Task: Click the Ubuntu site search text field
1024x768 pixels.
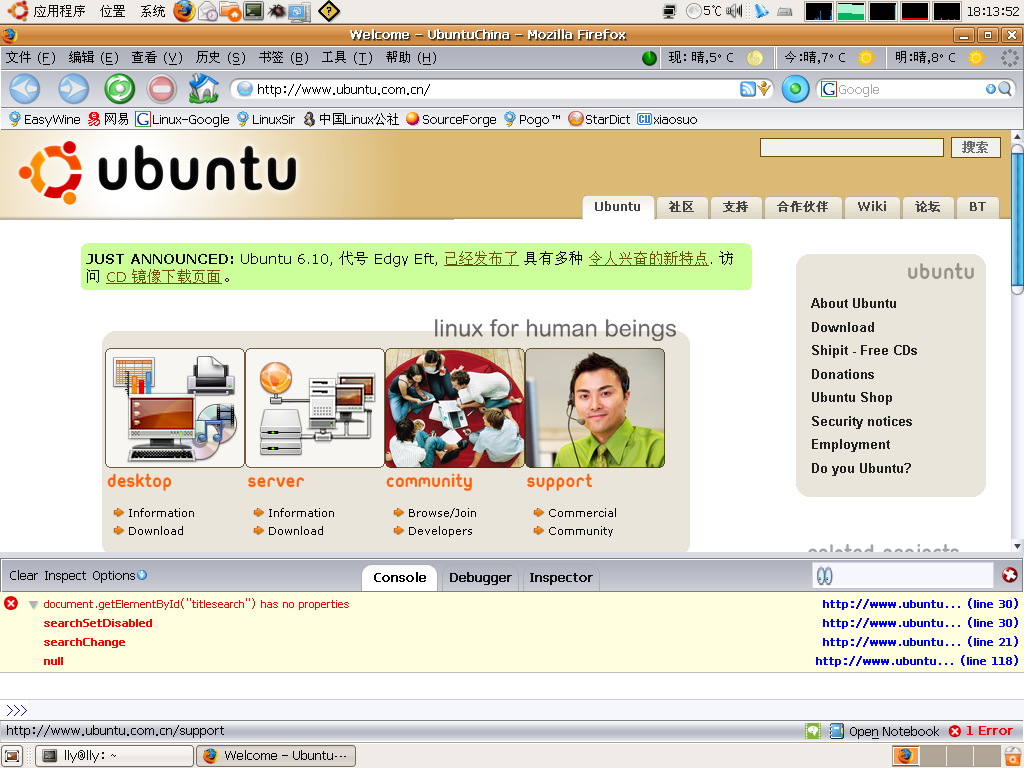Action: point(852,148)
